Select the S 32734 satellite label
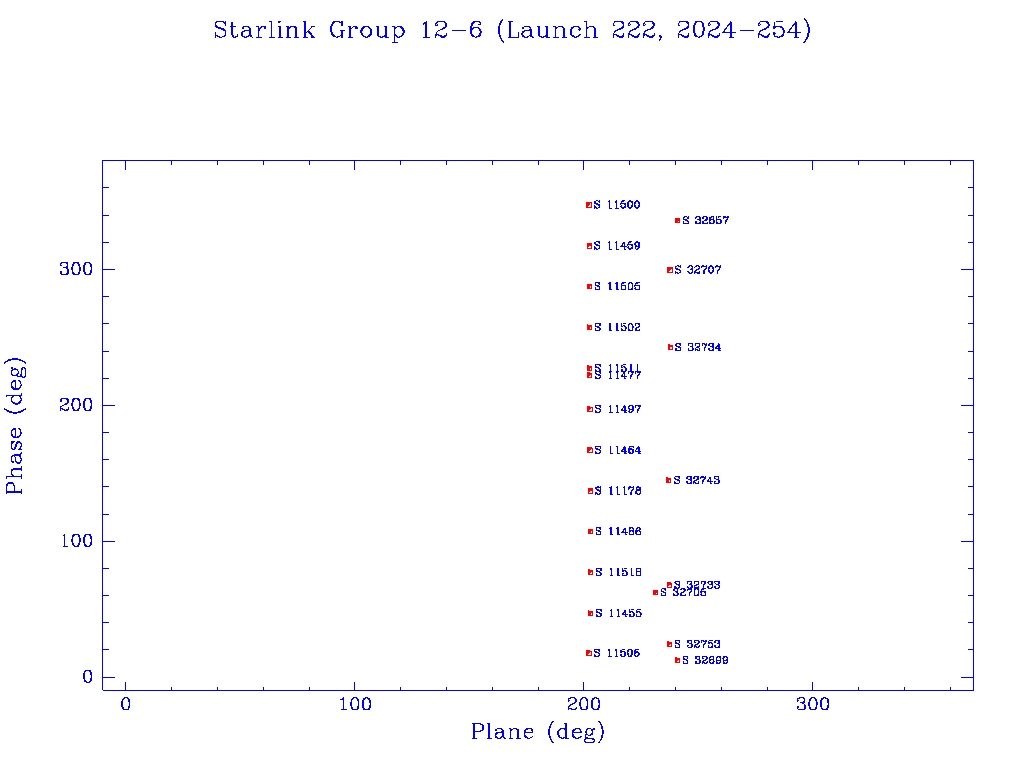 (x=697, y=347)
